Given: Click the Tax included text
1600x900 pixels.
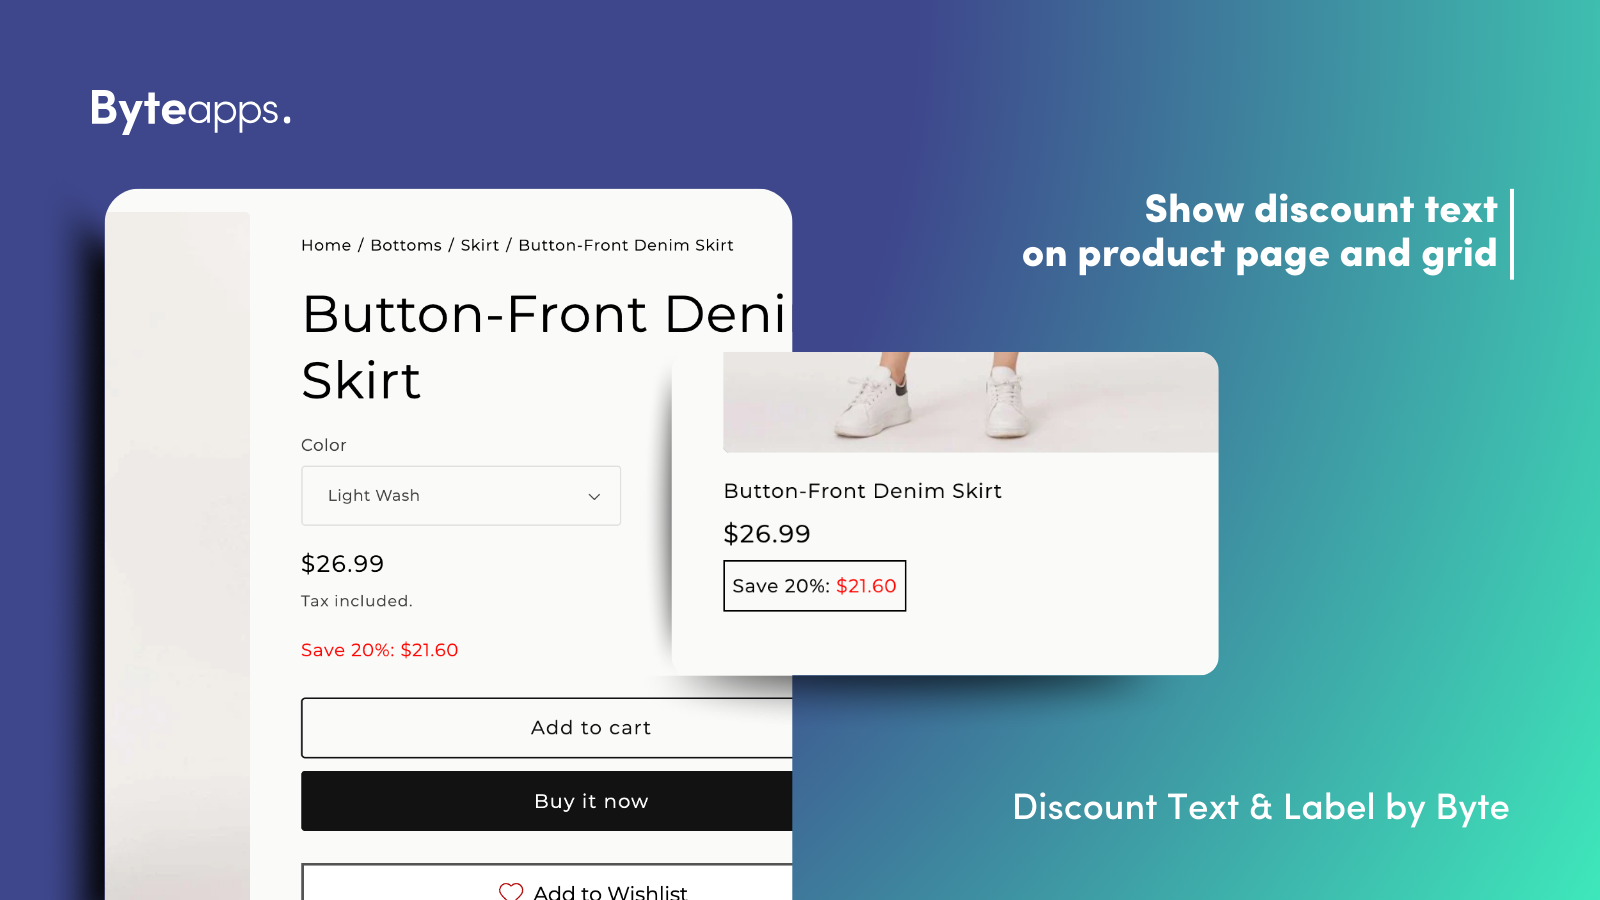Looking at the screenshot, I should coord(356,600).
